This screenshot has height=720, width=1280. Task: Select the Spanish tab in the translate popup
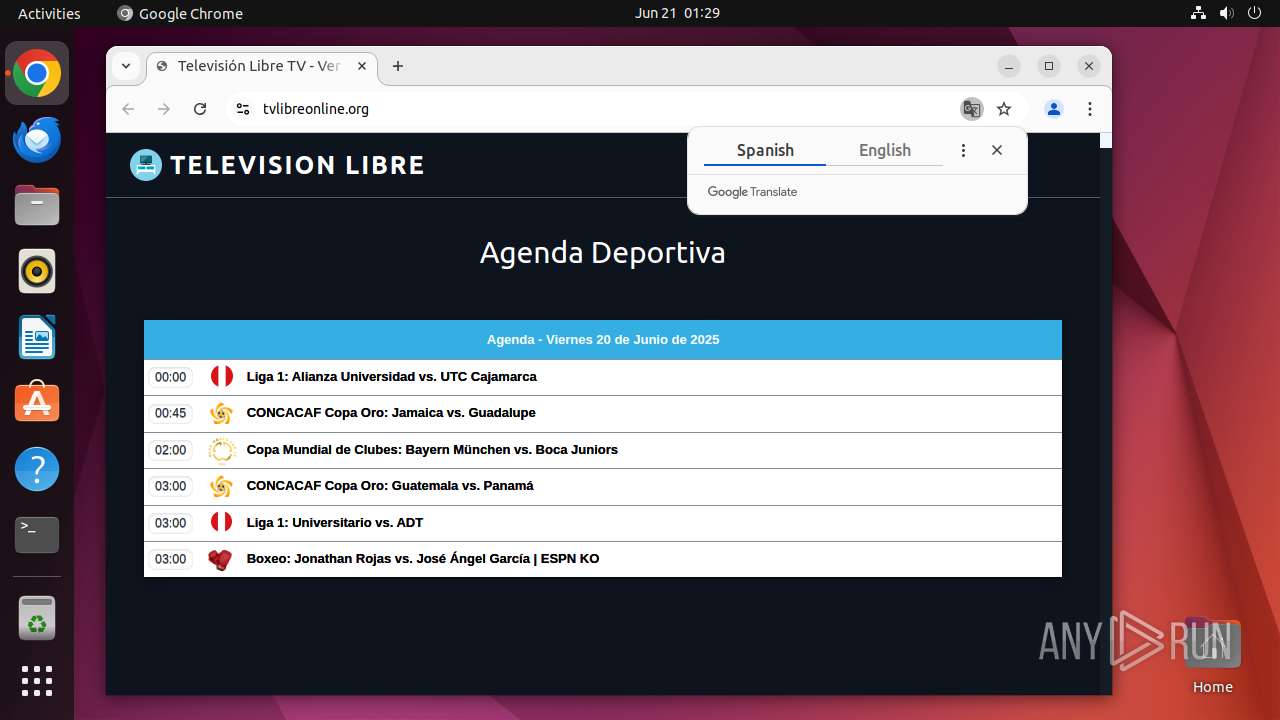click(x=765, y=150)
